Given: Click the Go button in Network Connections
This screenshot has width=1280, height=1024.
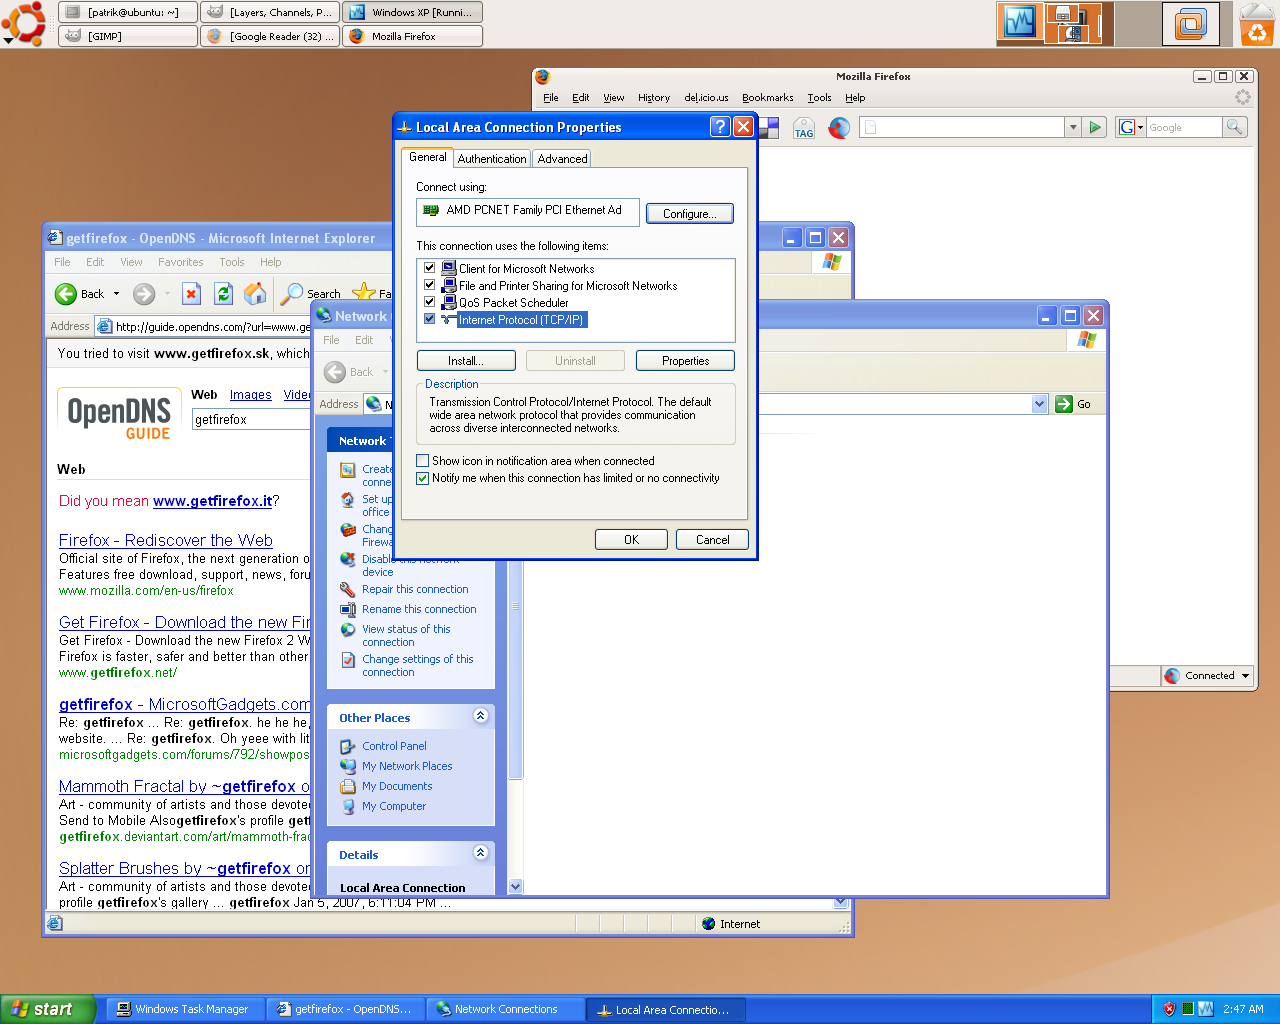Looking at the screenshot, I should point(1074,404).
